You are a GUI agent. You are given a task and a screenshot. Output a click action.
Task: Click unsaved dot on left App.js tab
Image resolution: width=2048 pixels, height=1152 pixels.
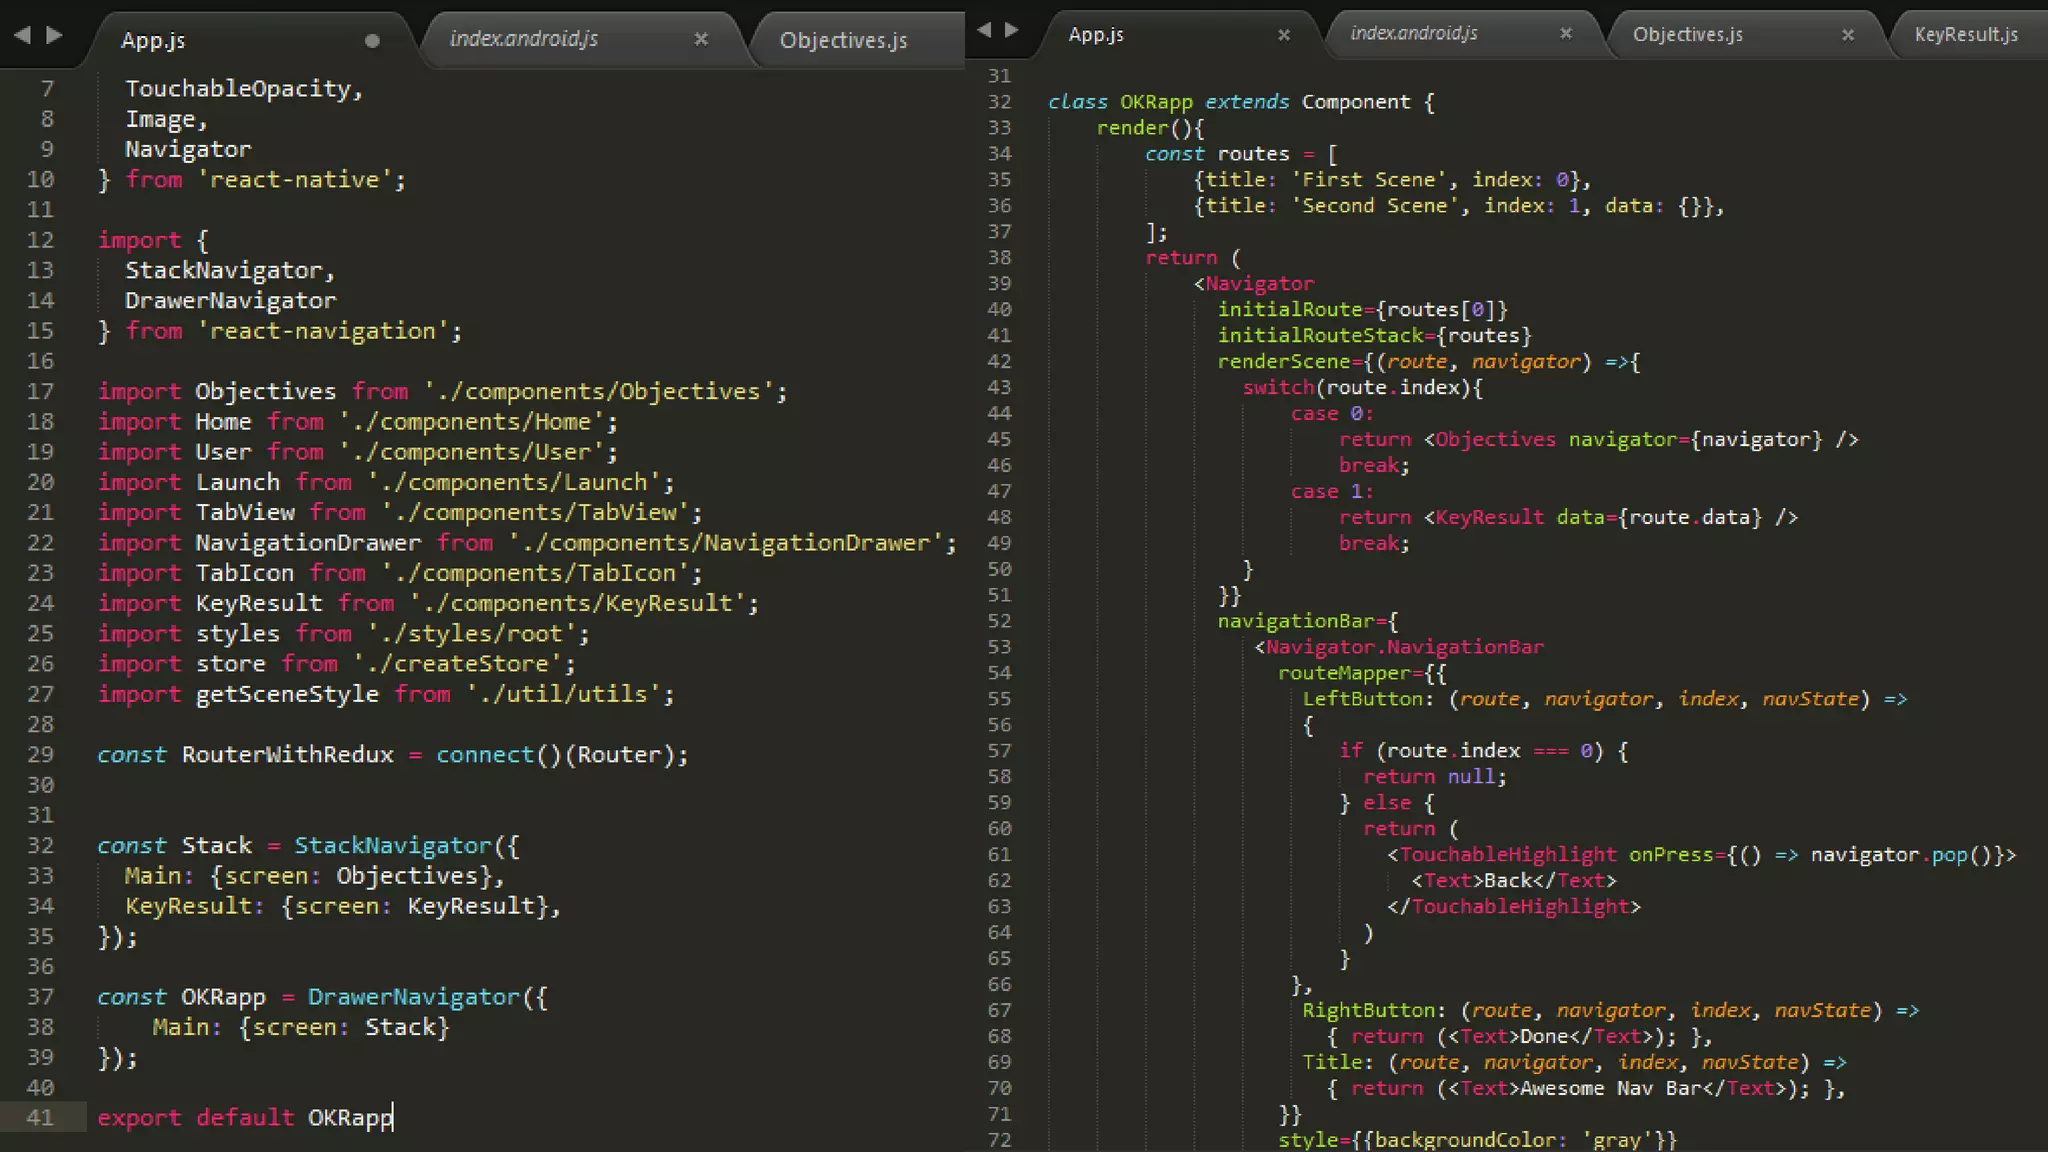[372, 41]
